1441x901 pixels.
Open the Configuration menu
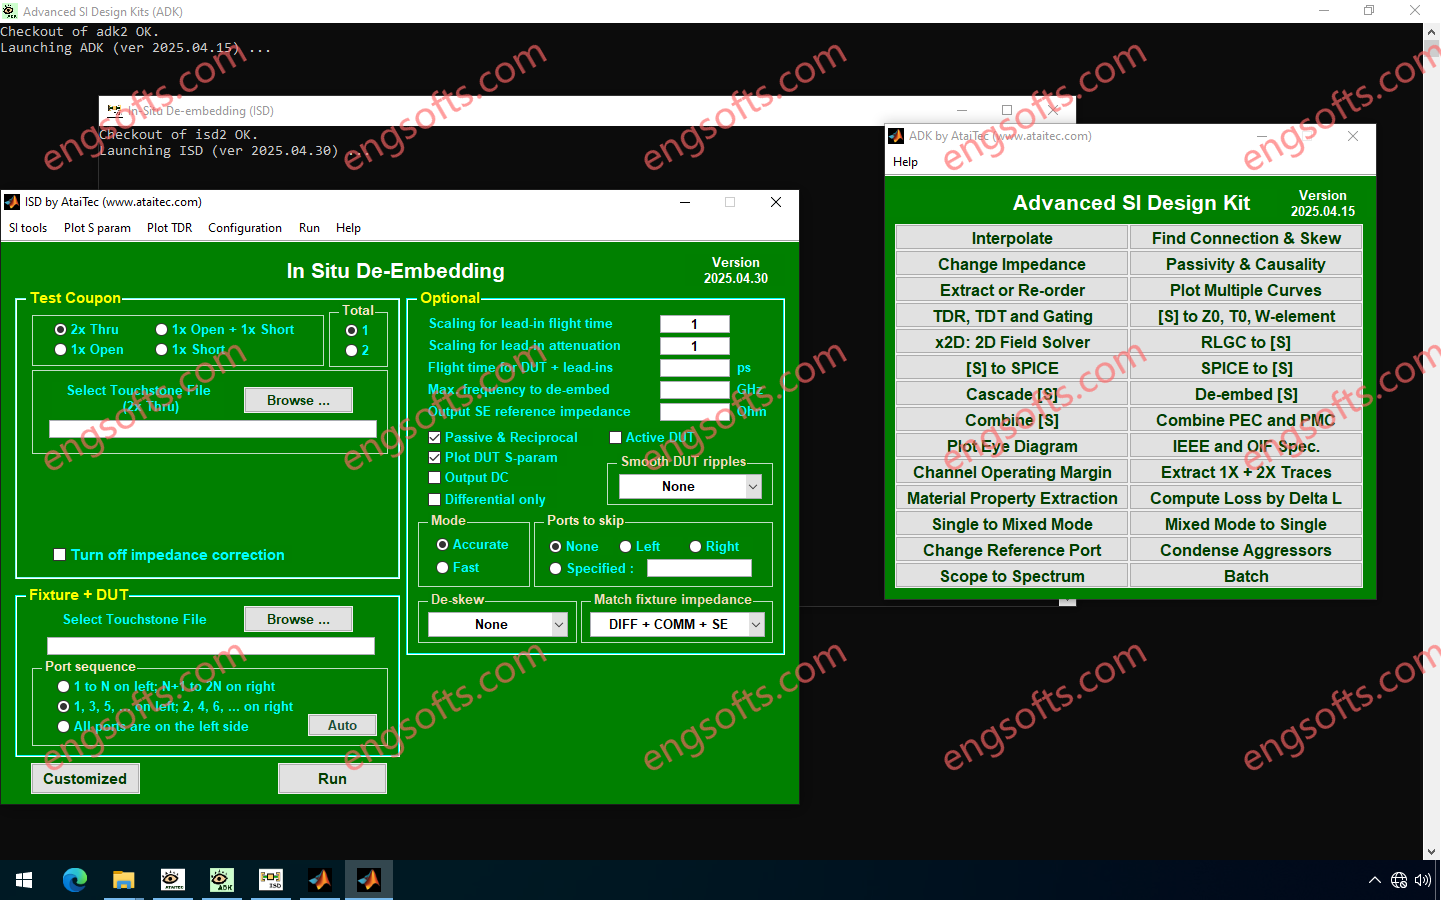245,228
